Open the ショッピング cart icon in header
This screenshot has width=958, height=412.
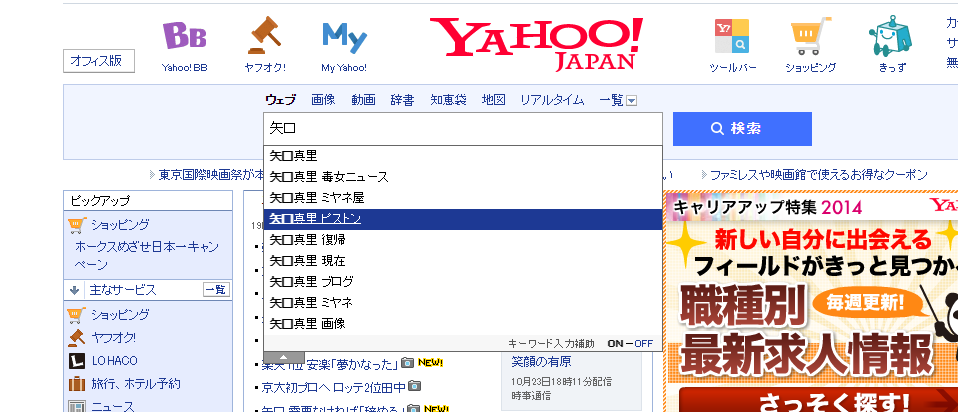point(811,36)
